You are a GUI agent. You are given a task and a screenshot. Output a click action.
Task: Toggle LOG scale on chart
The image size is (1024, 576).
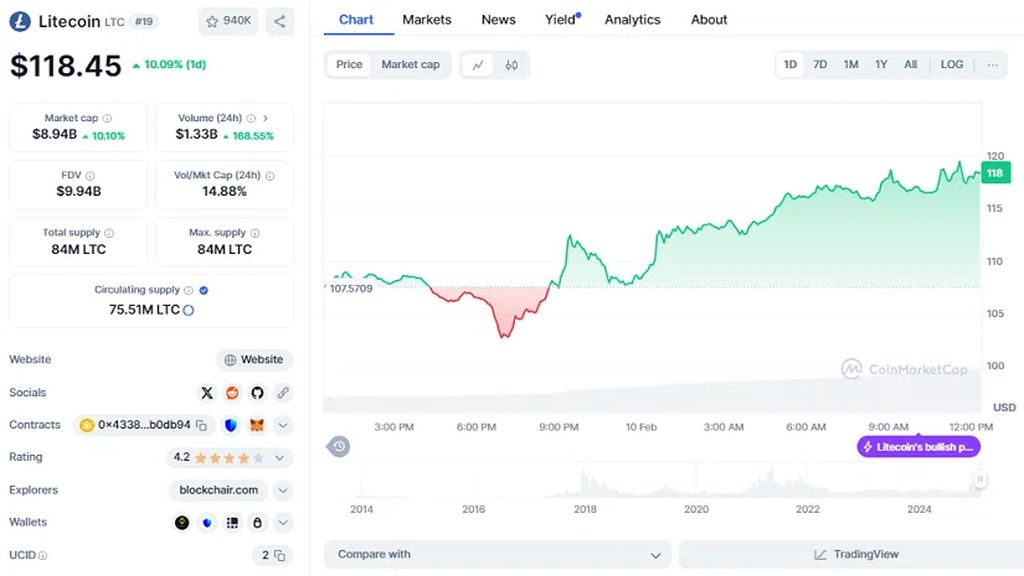point(952,65)
